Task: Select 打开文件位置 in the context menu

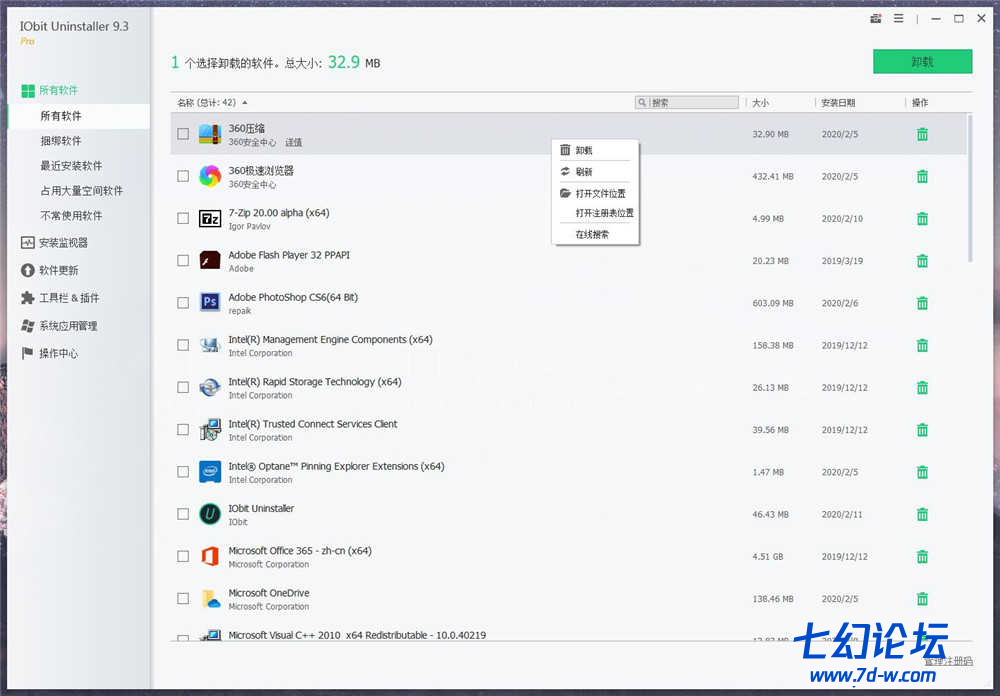Action: click(x=595, y=193)
